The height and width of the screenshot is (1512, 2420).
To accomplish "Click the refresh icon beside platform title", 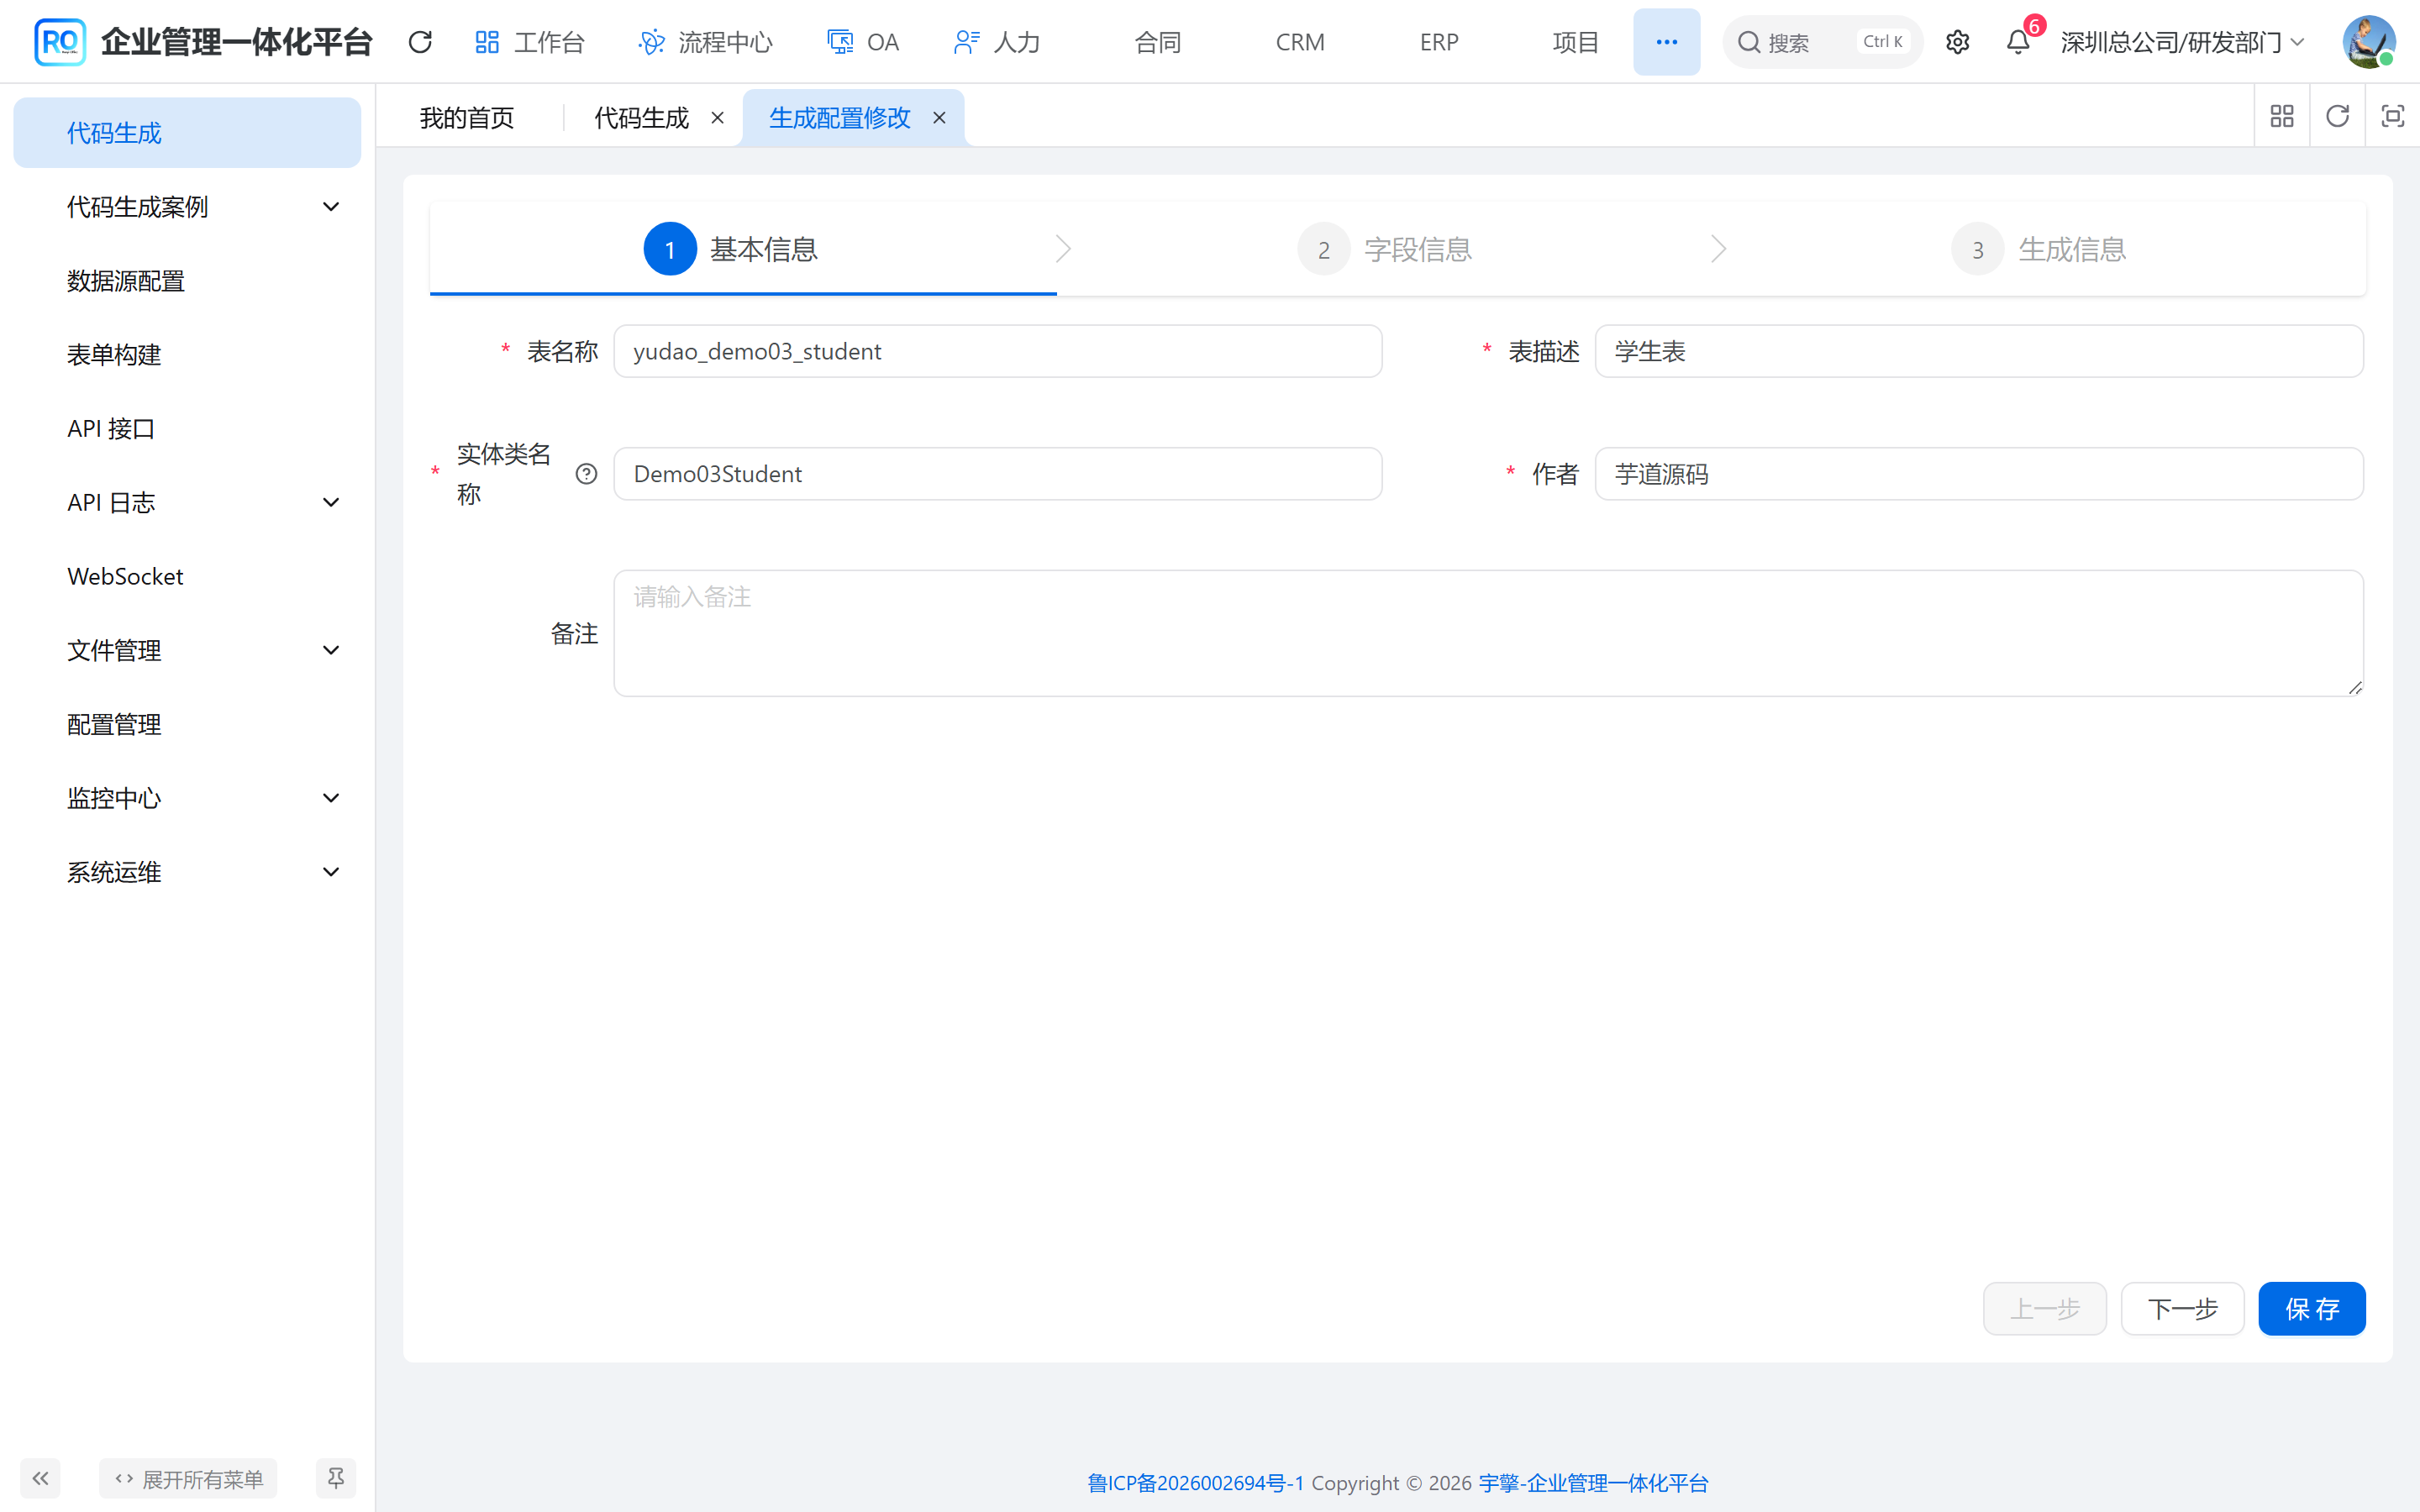I will (x=420, y=42).
